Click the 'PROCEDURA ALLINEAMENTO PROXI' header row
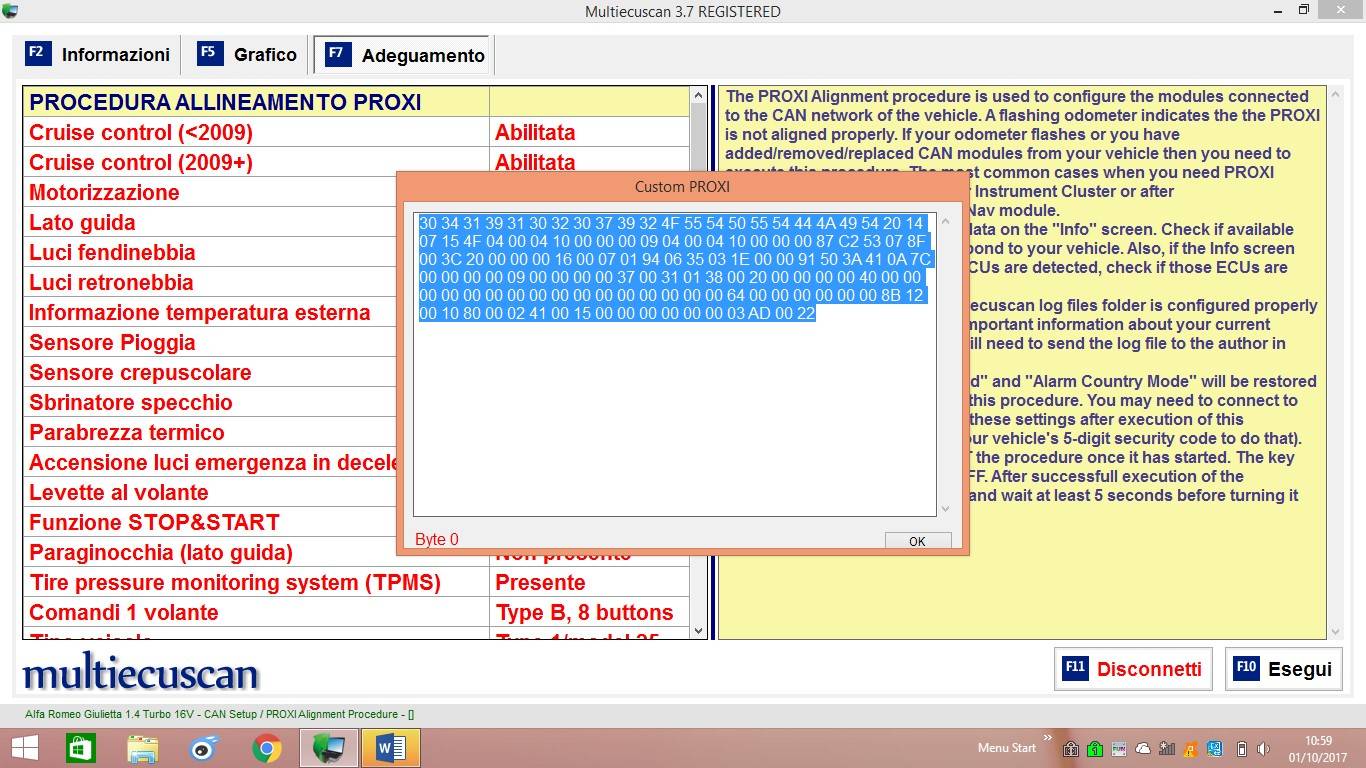The image size is (1366, 768). click(356, 102)
